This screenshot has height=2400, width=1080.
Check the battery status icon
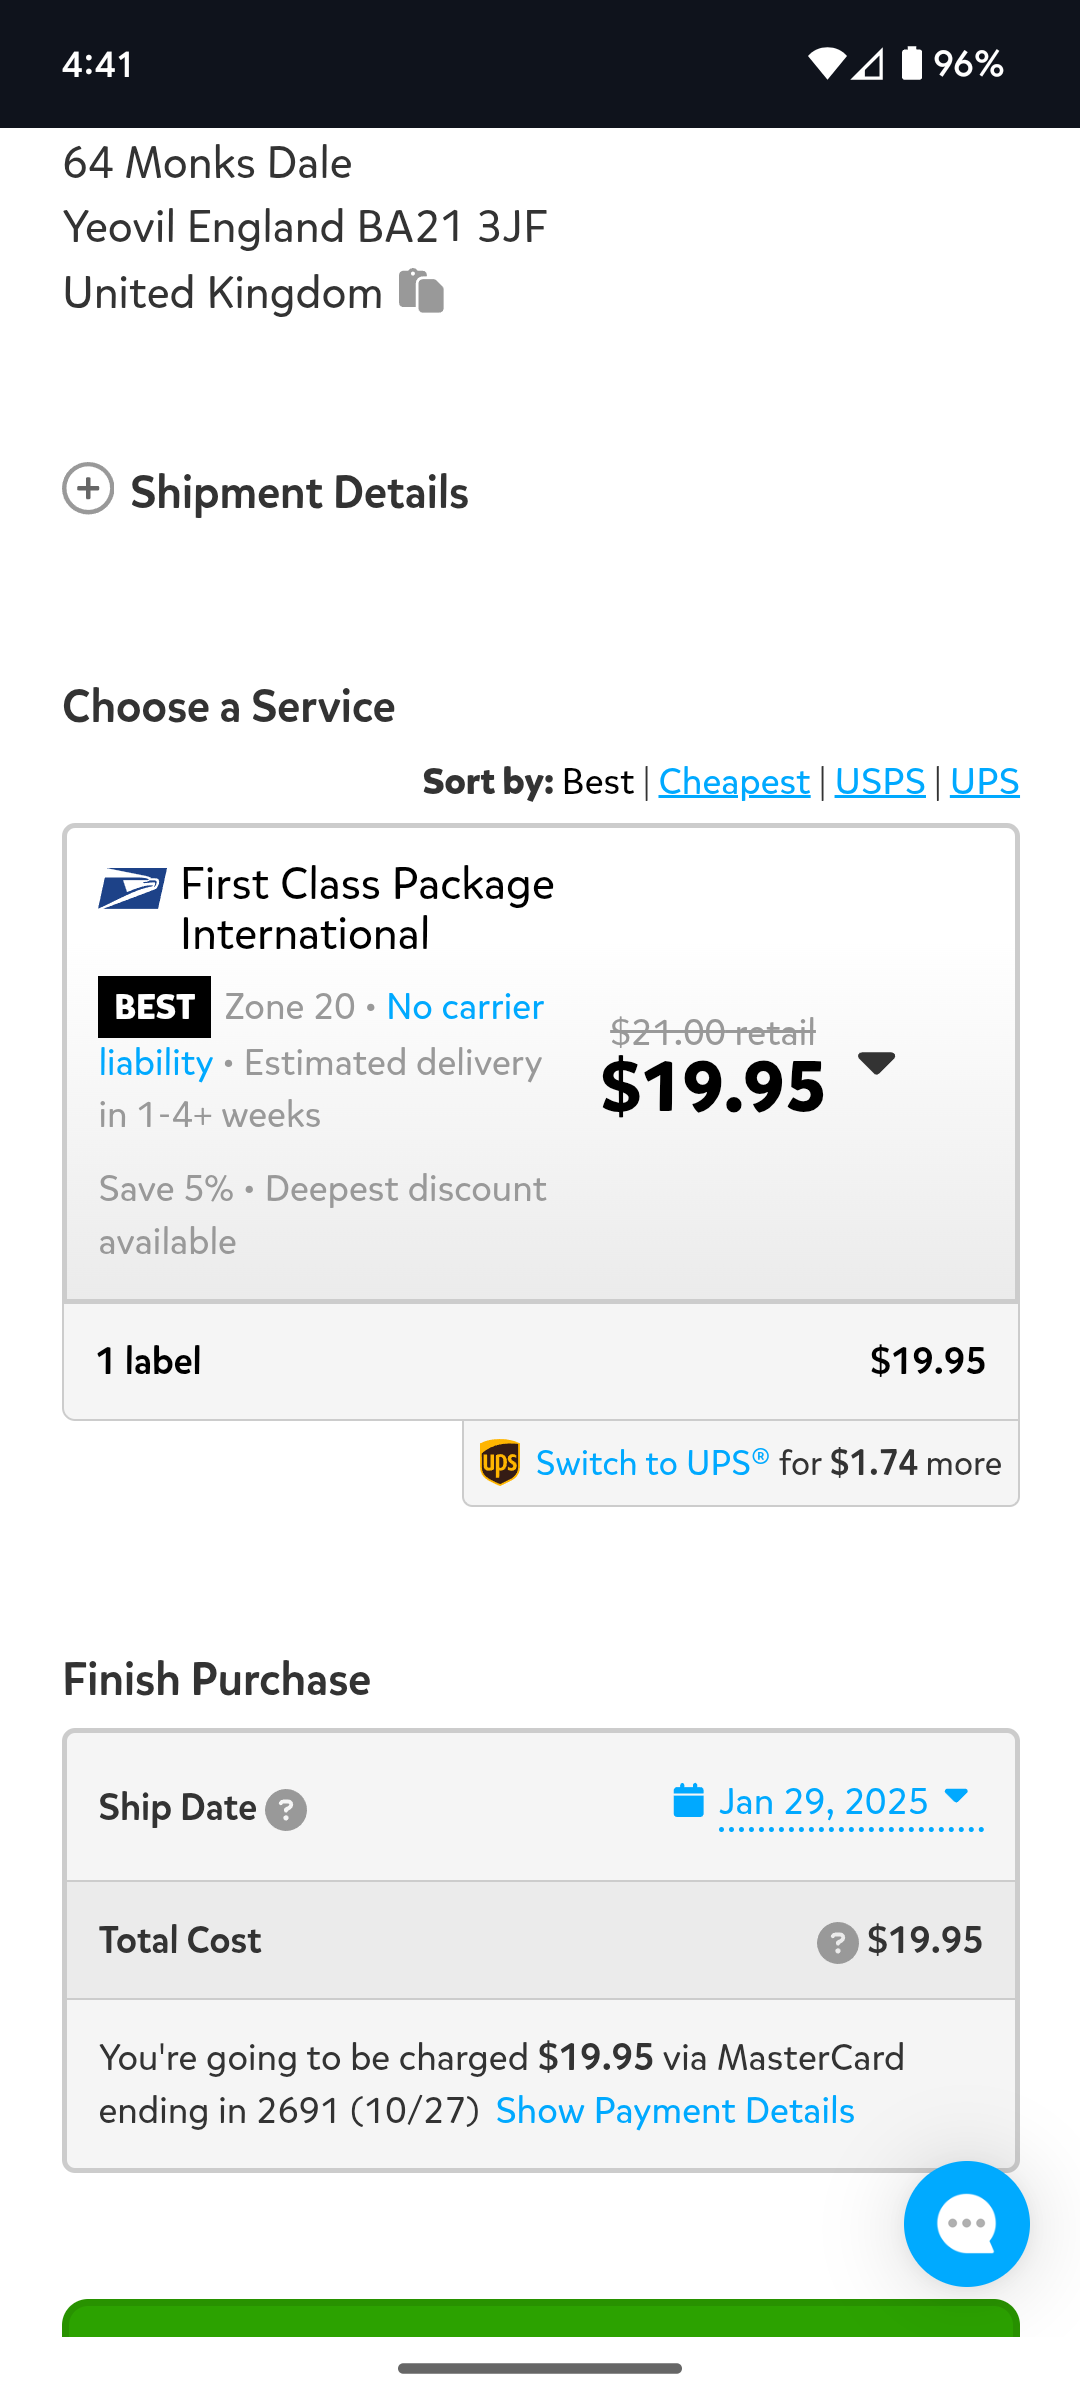912,63
